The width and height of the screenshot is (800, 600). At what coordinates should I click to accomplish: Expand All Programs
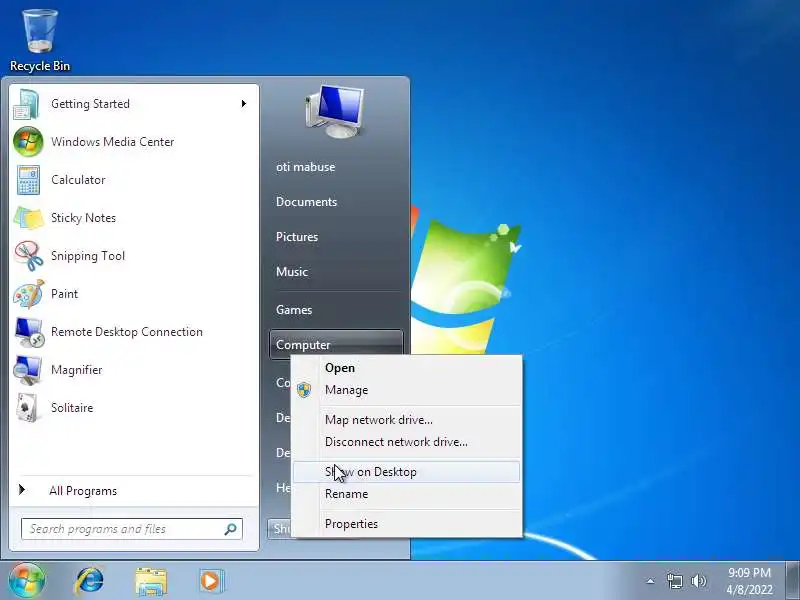(83, 491)
